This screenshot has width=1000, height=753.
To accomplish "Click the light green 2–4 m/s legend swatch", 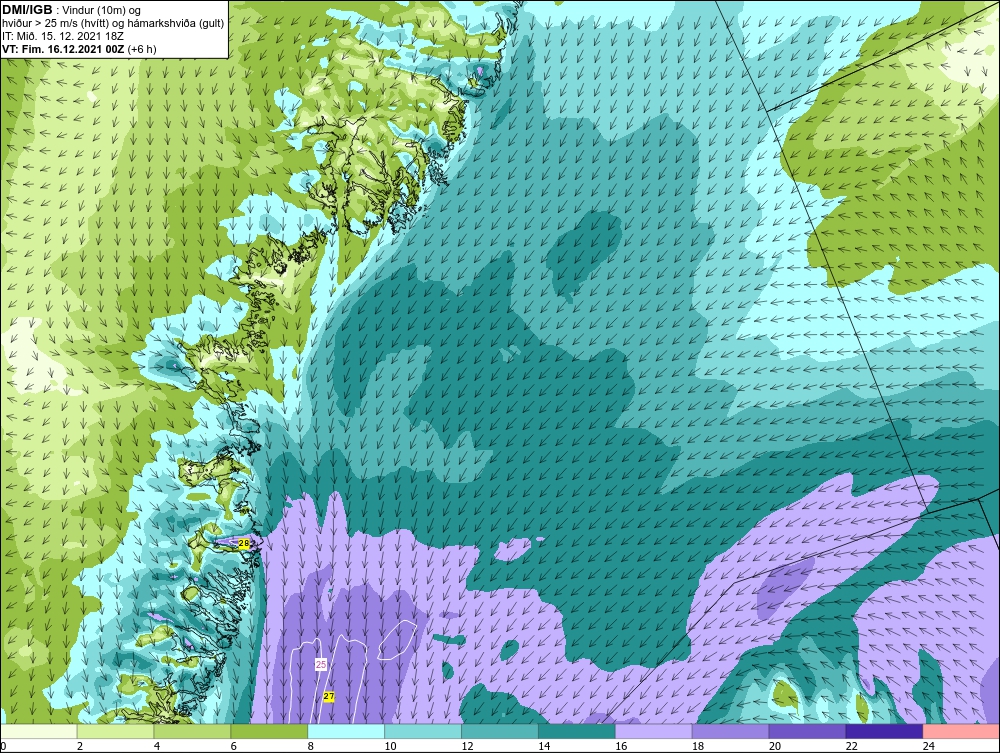I will (115, 731).
